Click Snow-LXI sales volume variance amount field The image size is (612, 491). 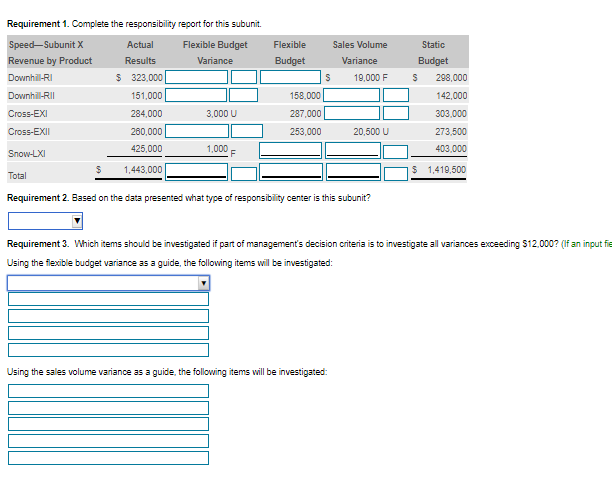pyautogui.click(x=353, y=151)
